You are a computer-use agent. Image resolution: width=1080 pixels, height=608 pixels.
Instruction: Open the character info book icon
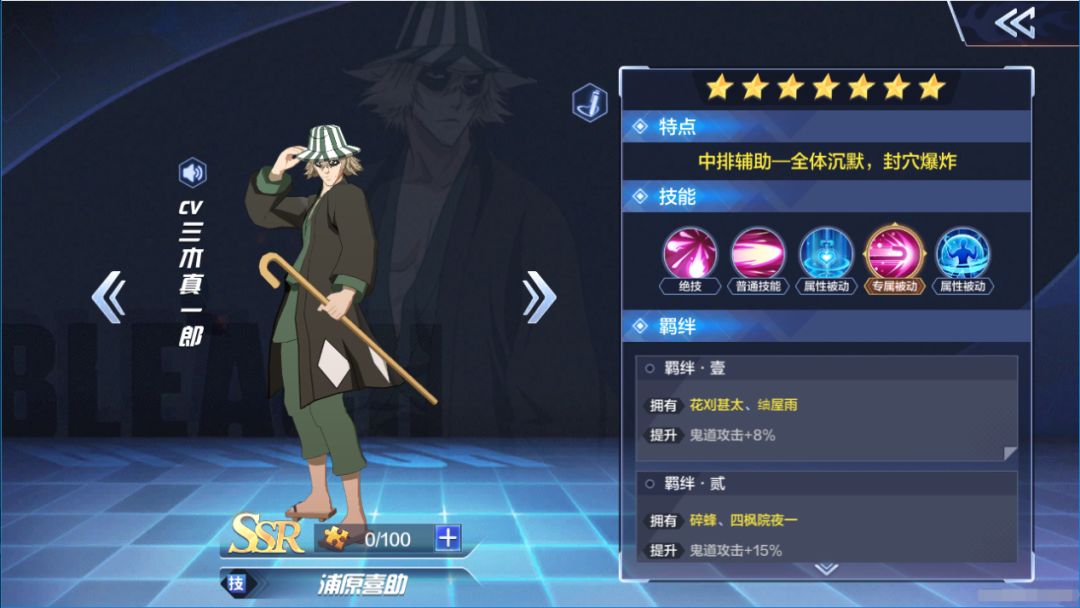[x=590, y=103]
